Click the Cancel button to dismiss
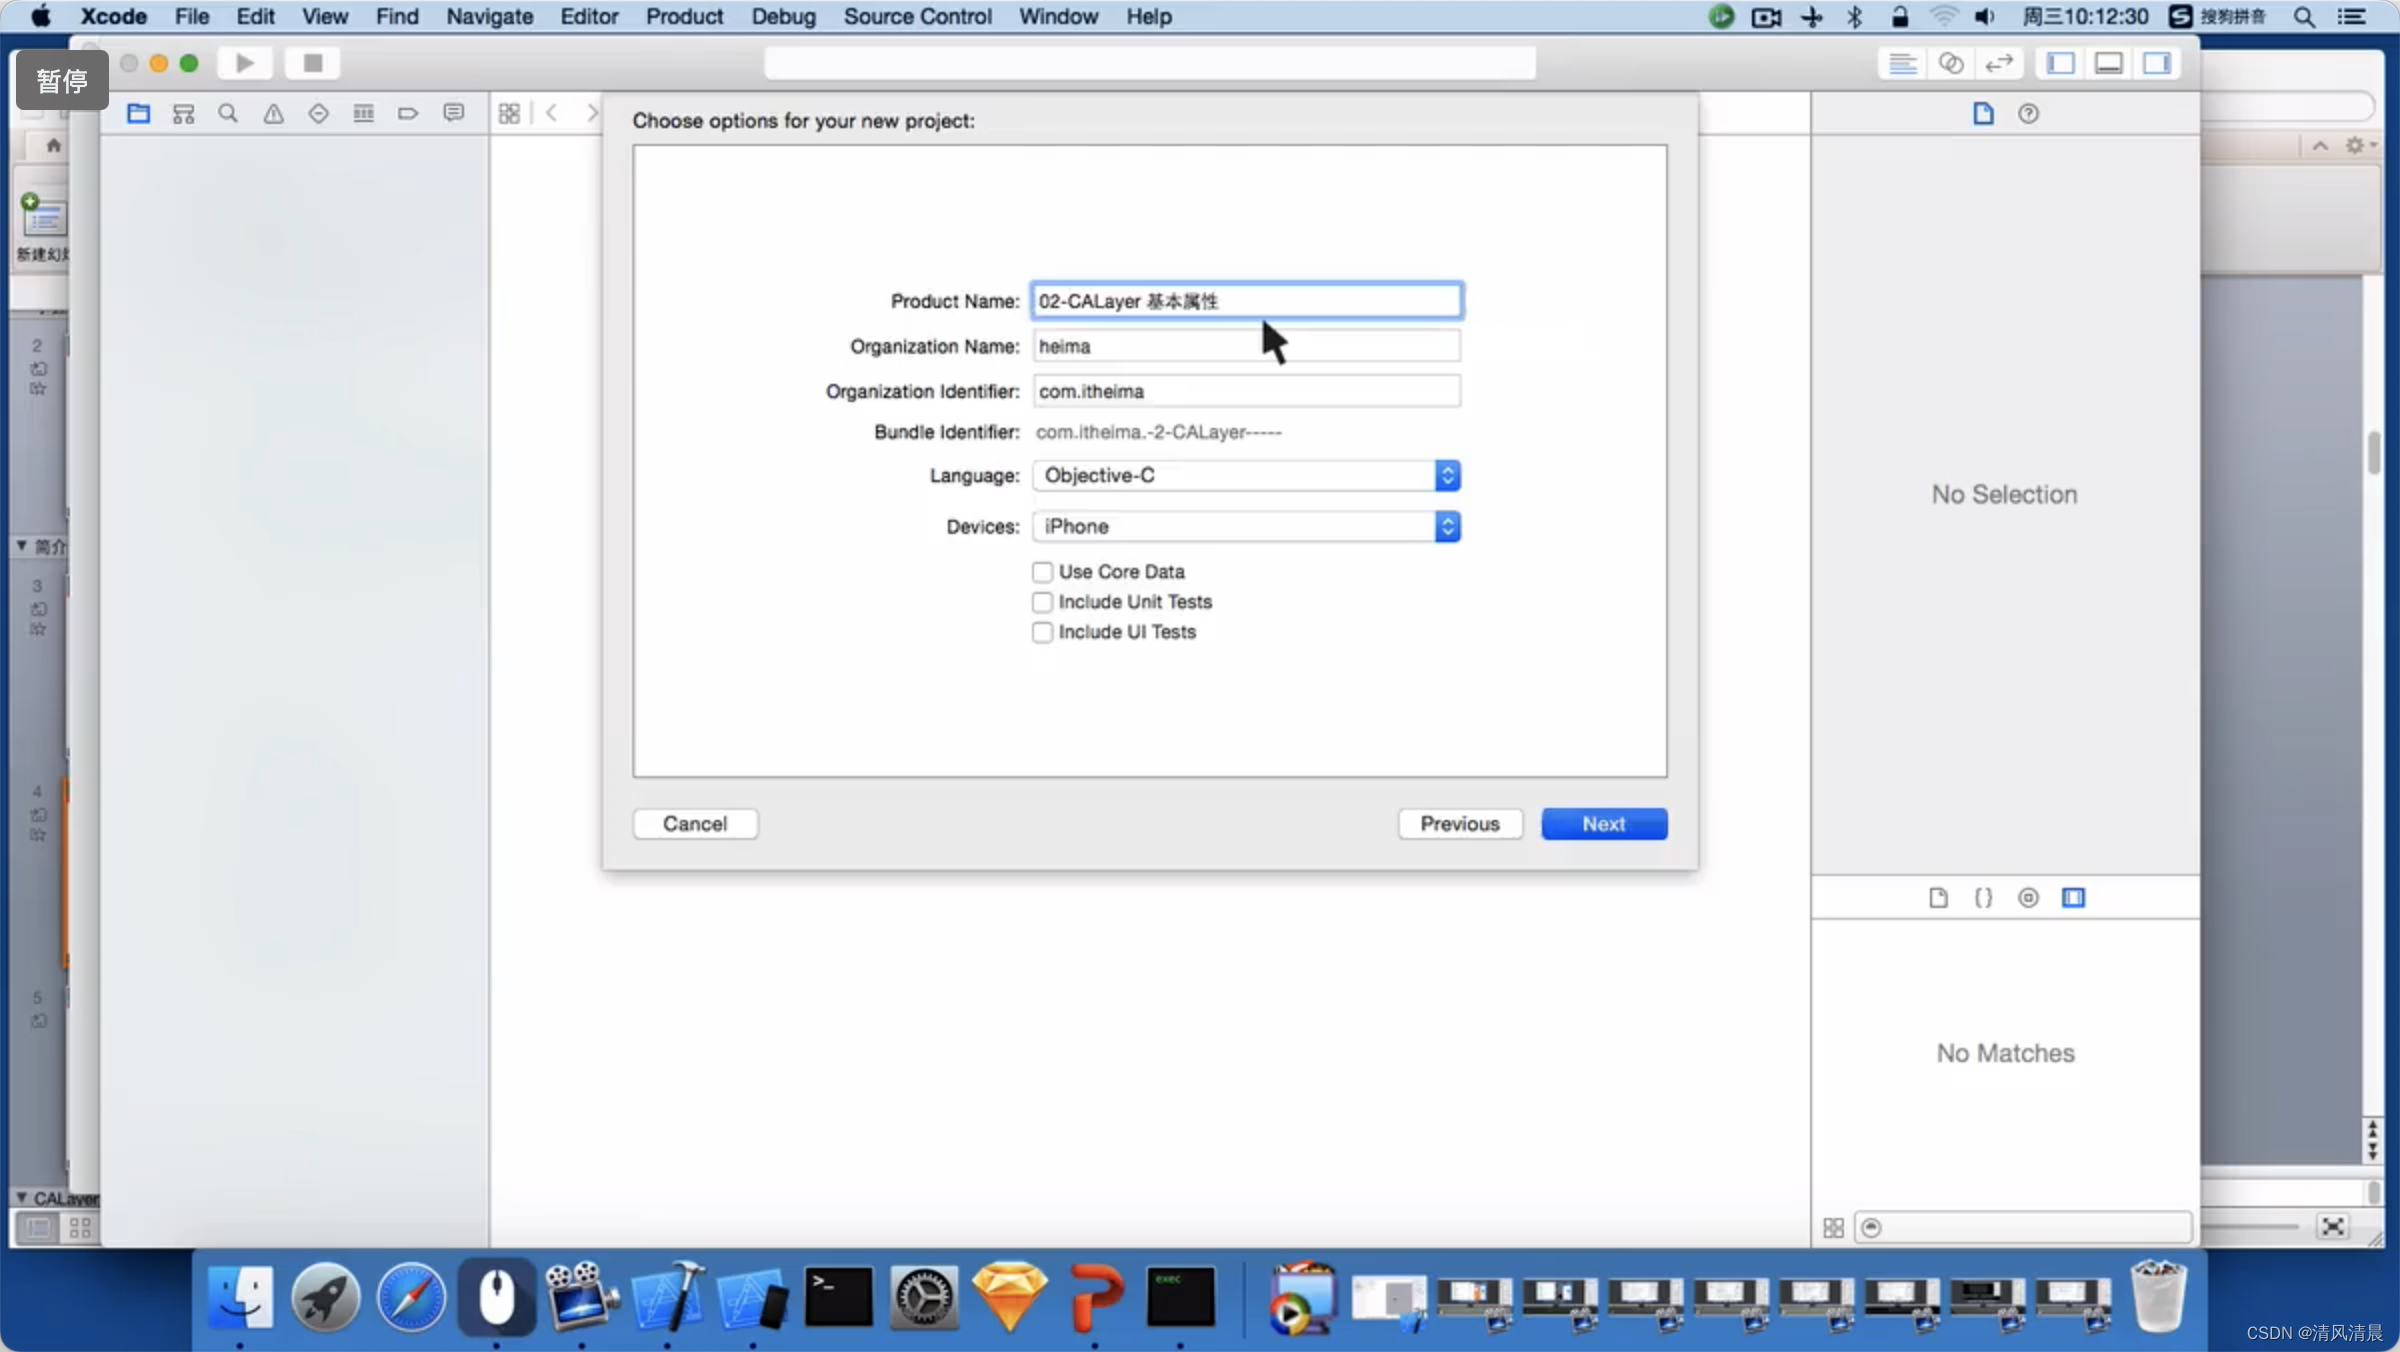The width and height of the screenshot is (2400, 1352). click(x=696, y=823)
